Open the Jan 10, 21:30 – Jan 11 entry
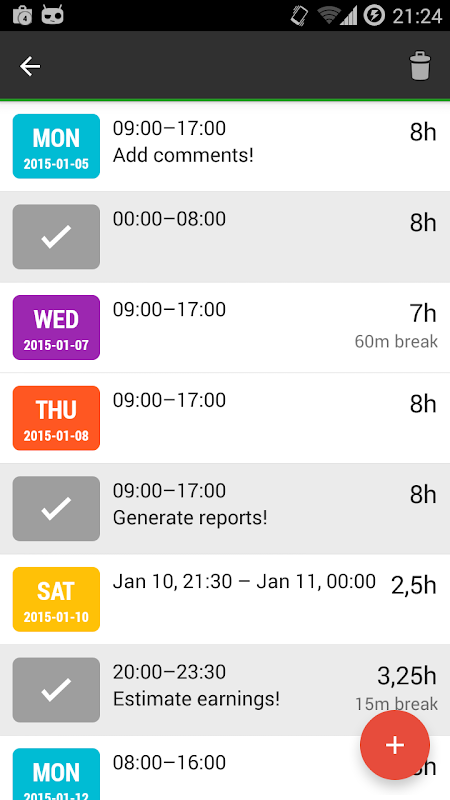Viewport: 450px width, 800px height. coord(225,599)
